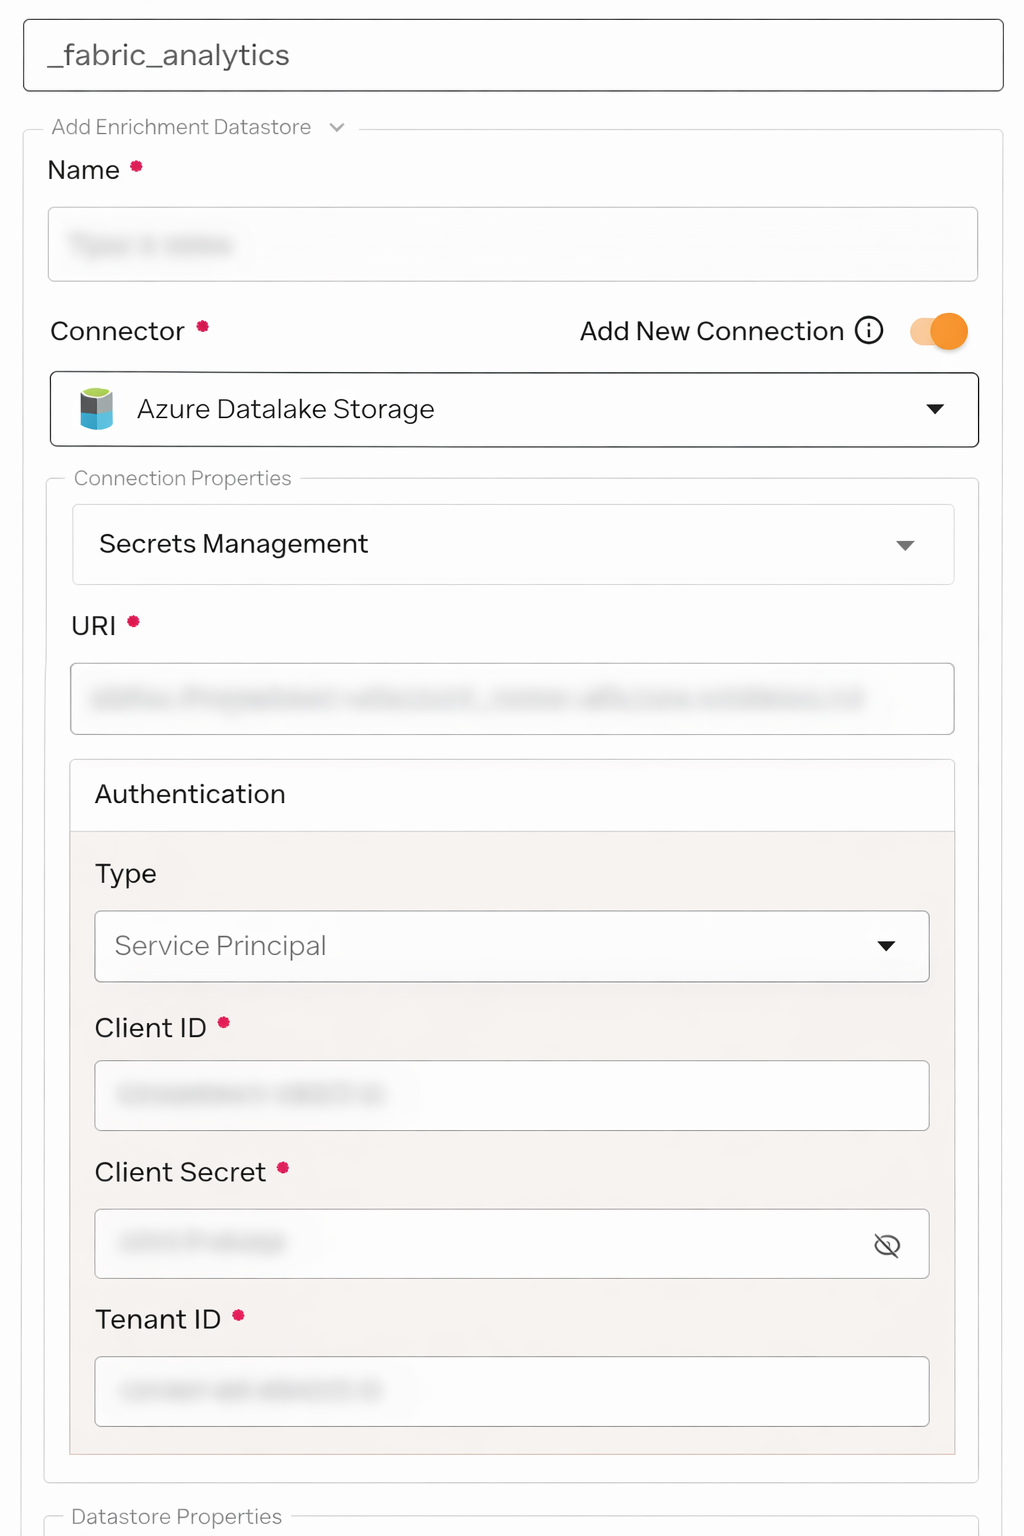This screenshot has height=1536, width=1024.
Task: Expand the Secrets Management section arrow
Action: point(905,545)
